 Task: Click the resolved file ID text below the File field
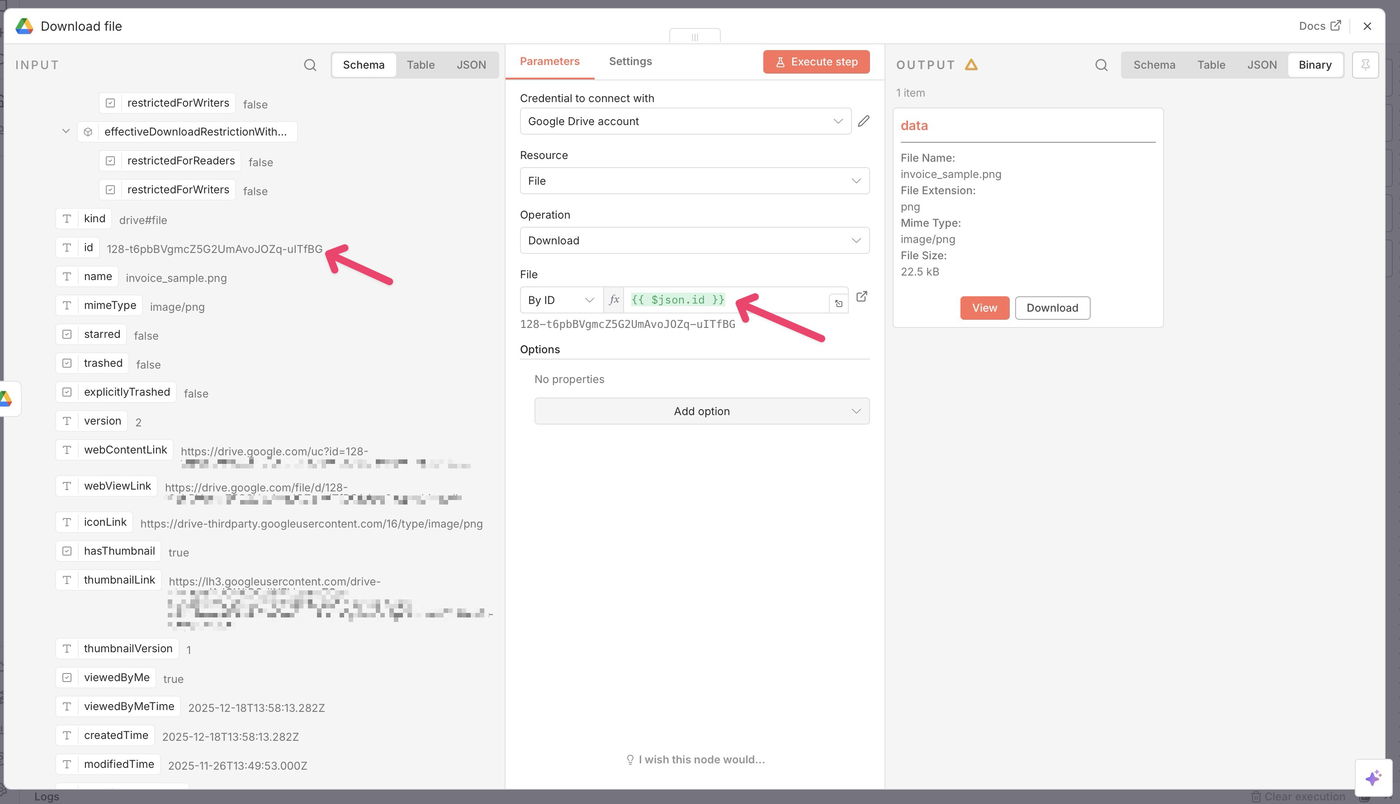(628, 325)
